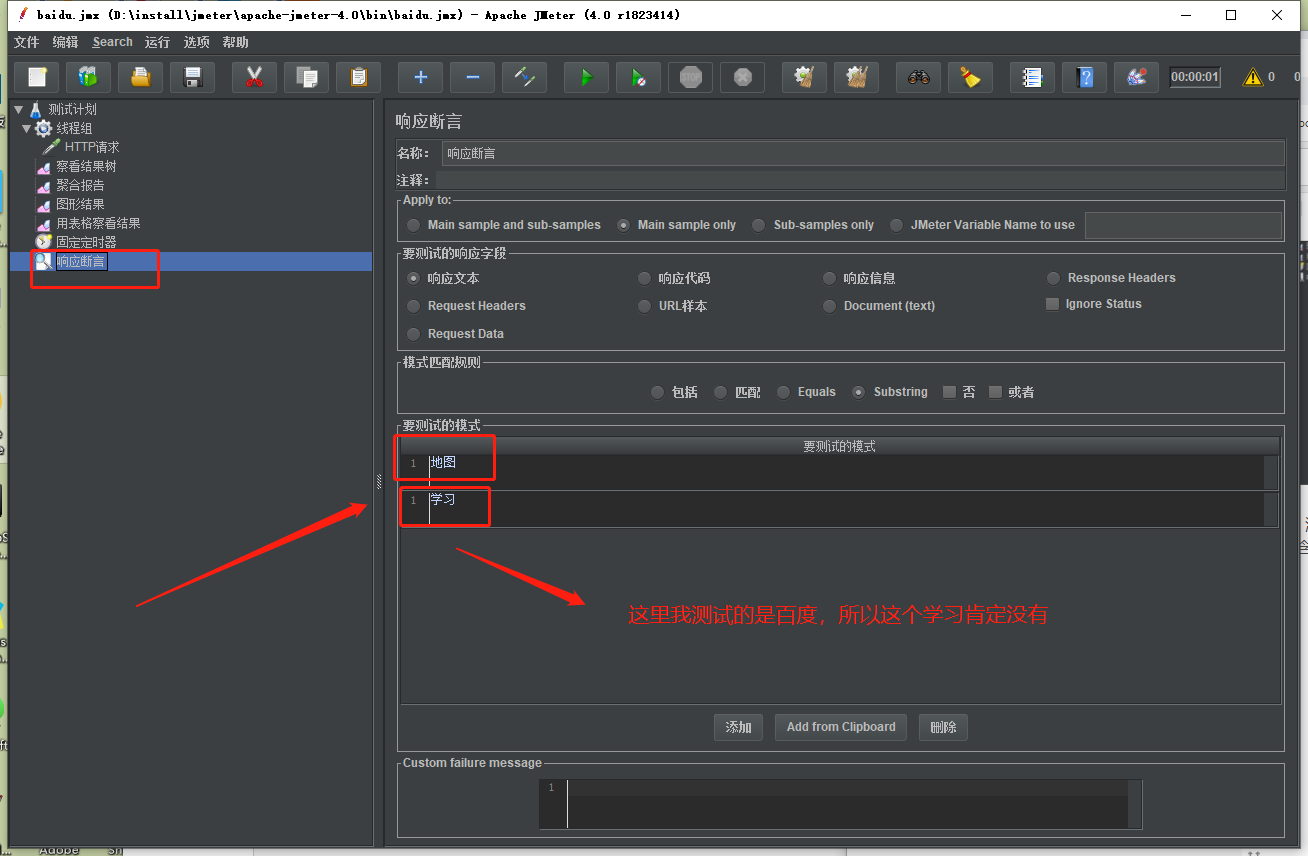Open the 编辑 menu

(x=65, y=42)
